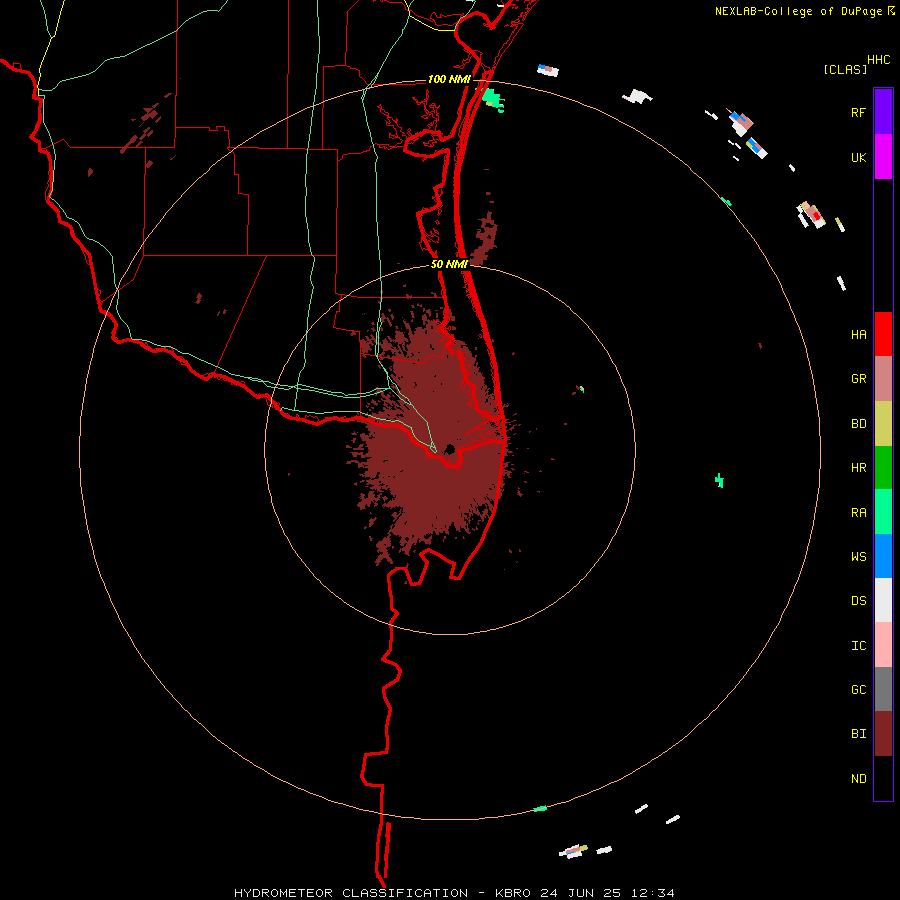Click the BD legend label
Screen dimensions: 900x900
858,424
